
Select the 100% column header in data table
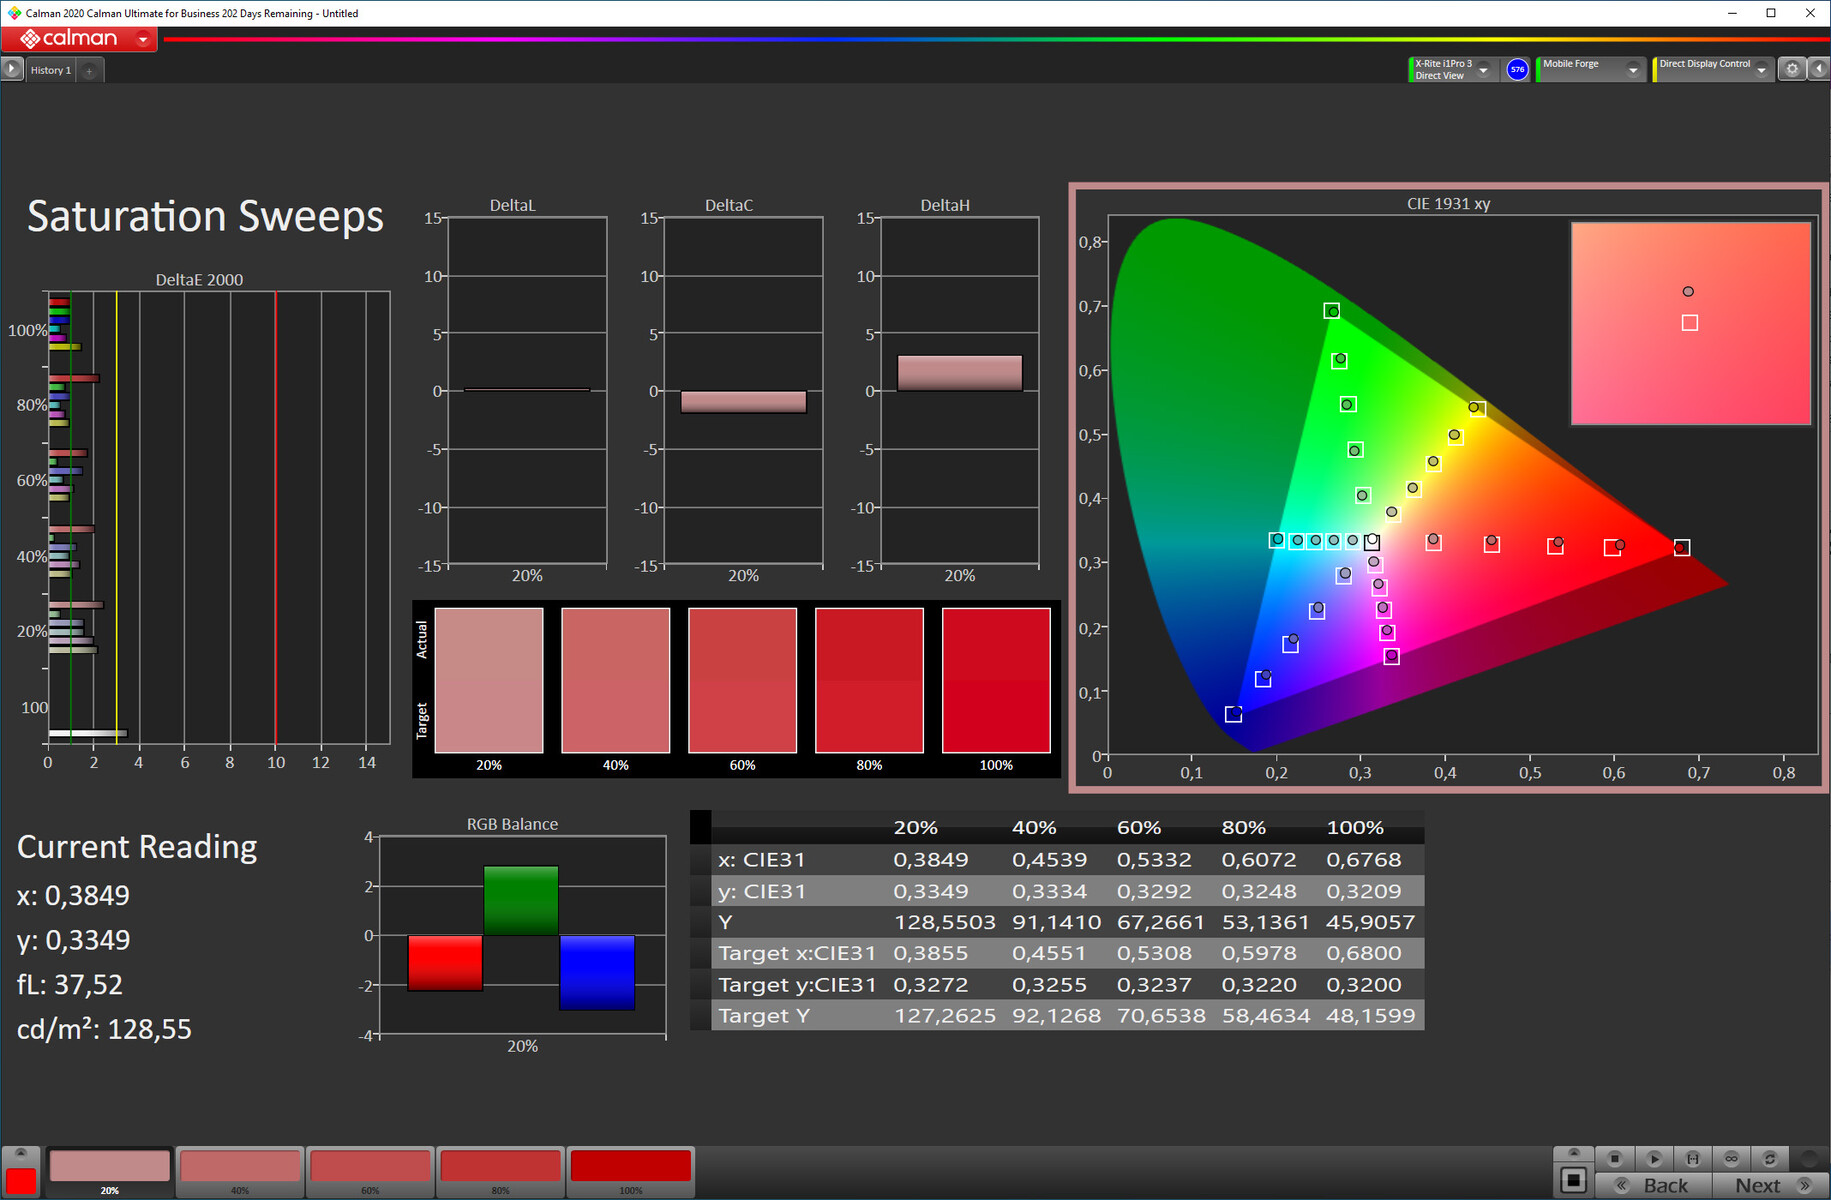[1355, 828]
